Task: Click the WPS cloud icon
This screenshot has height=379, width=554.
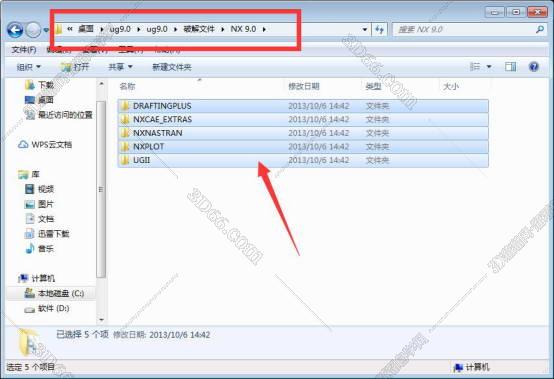Action: (23, 144)
